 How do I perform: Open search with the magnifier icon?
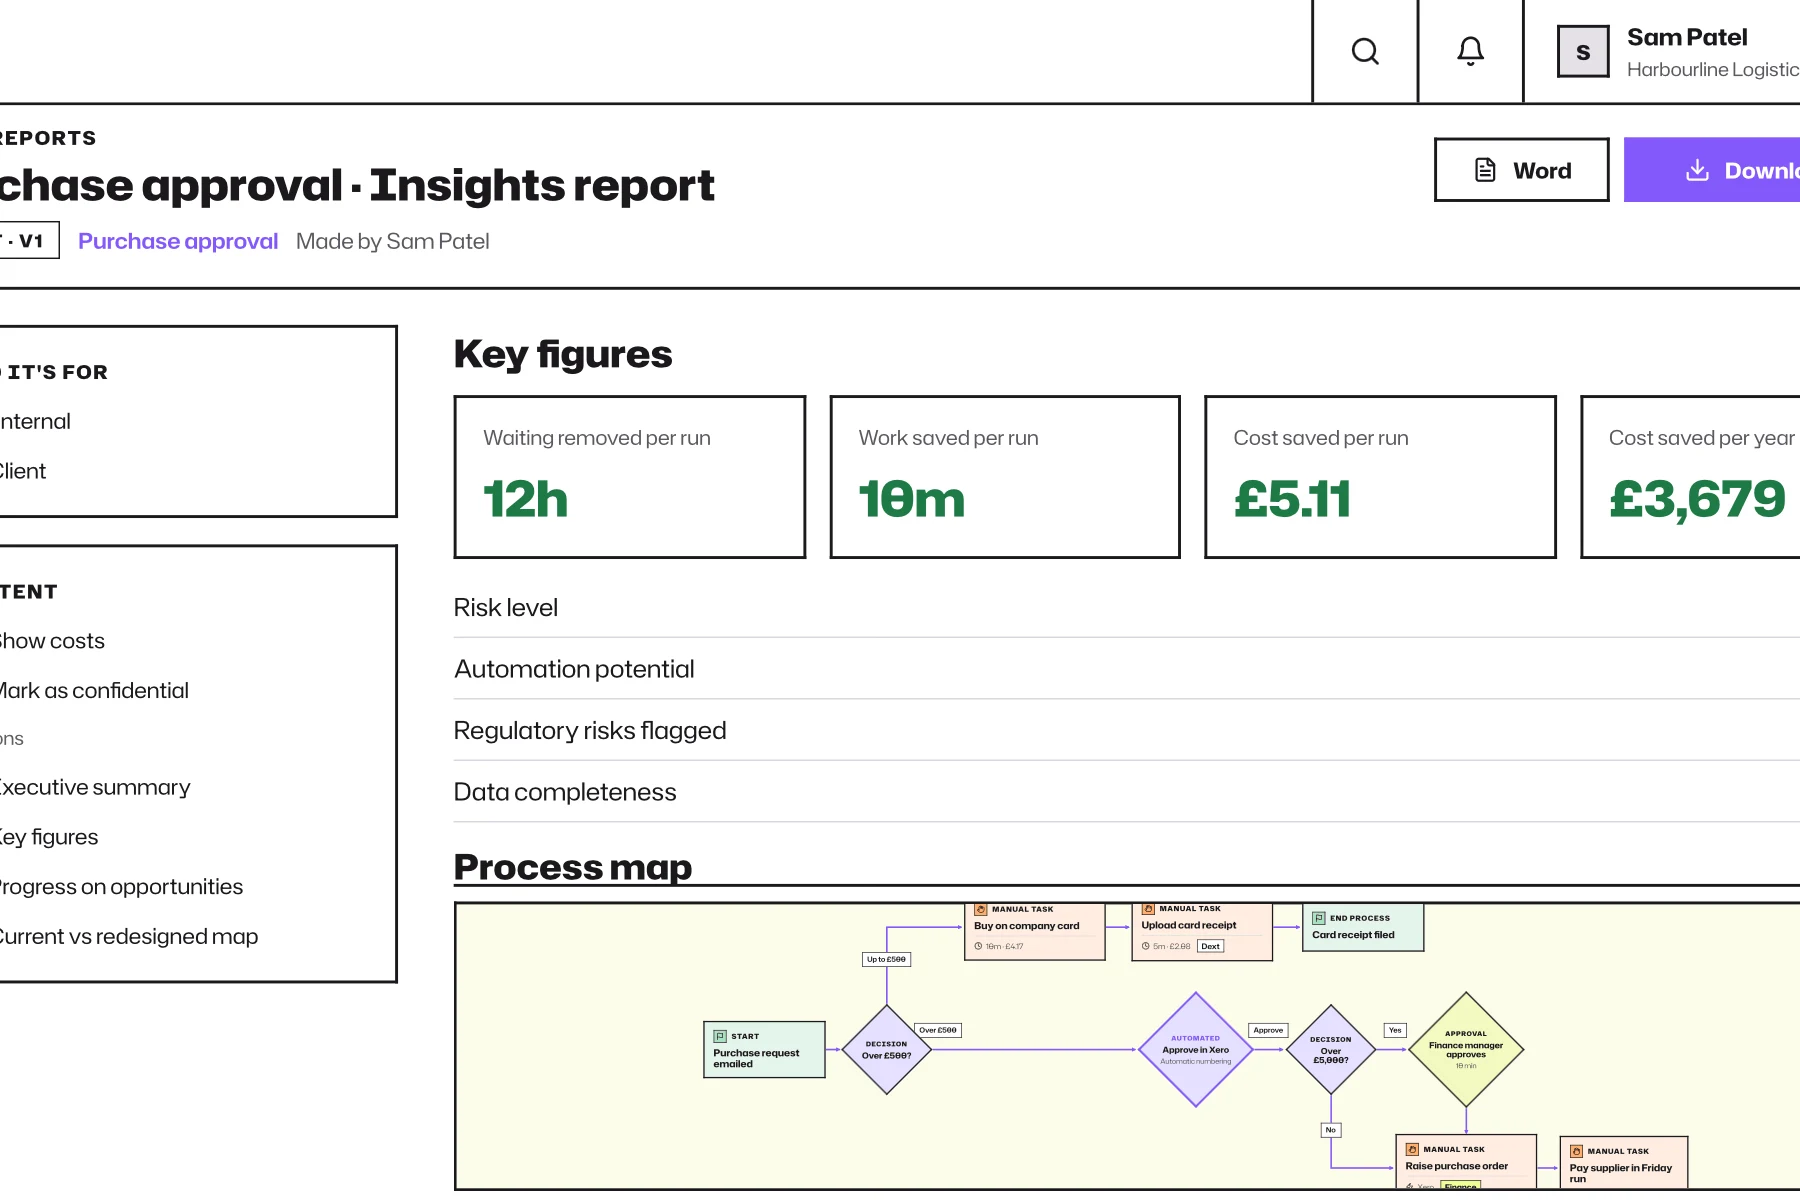pos(1365,51)
